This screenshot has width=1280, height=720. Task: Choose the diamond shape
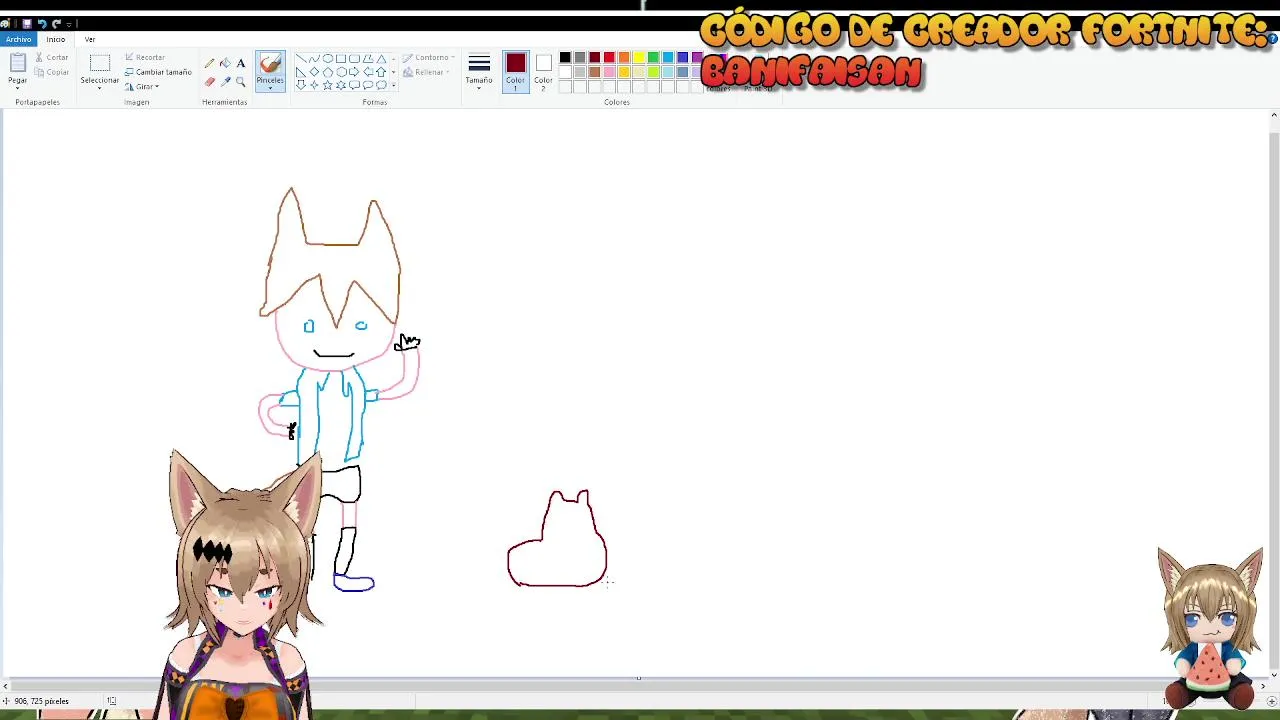pyautogui.click(x=314, y=72)
